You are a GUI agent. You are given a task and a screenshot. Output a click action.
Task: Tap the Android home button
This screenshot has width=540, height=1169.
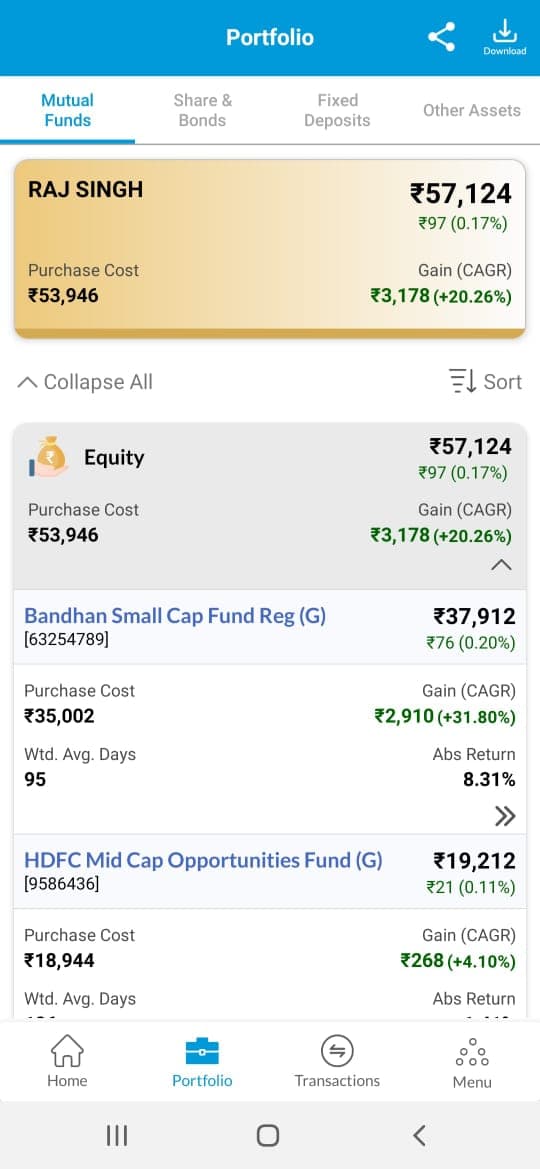pyautogui.click(x=268, y=1135)
